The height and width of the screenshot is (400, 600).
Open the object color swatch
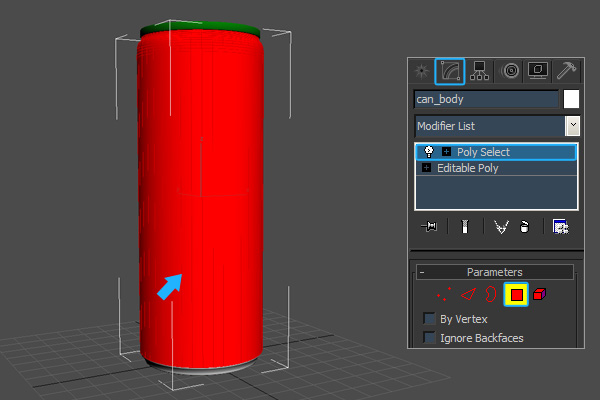(x=571, y=99)
